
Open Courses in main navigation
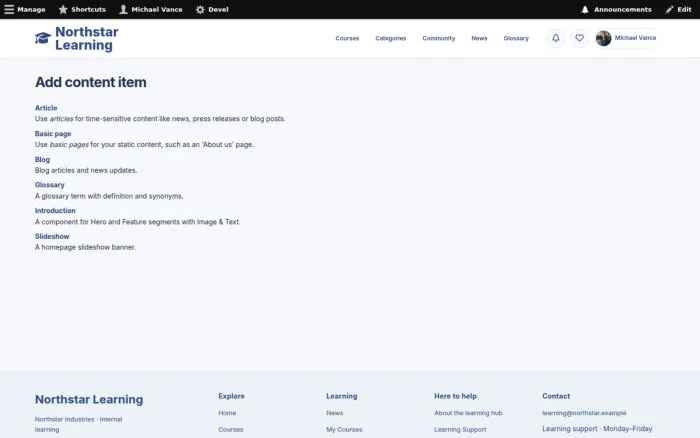(x=347, y=38)
